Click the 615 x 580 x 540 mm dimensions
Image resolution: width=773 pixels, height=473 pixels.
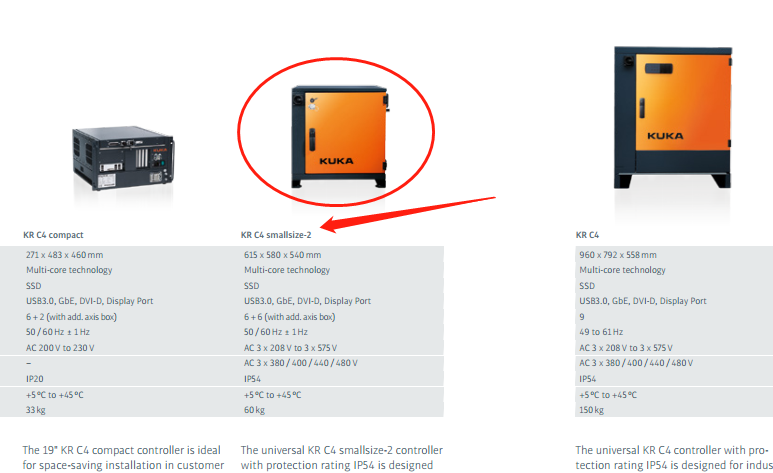[x=282, y=255]
